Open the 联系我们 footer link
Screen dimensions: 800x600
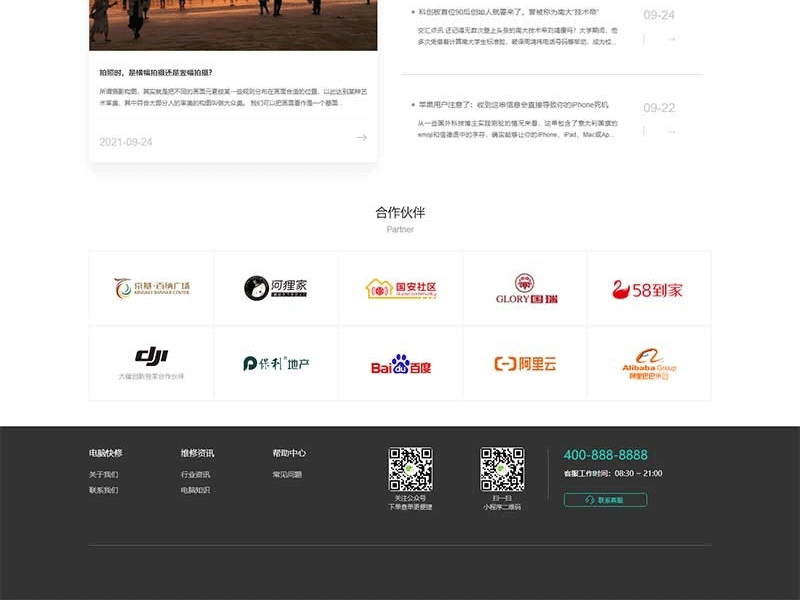(104, 490)
